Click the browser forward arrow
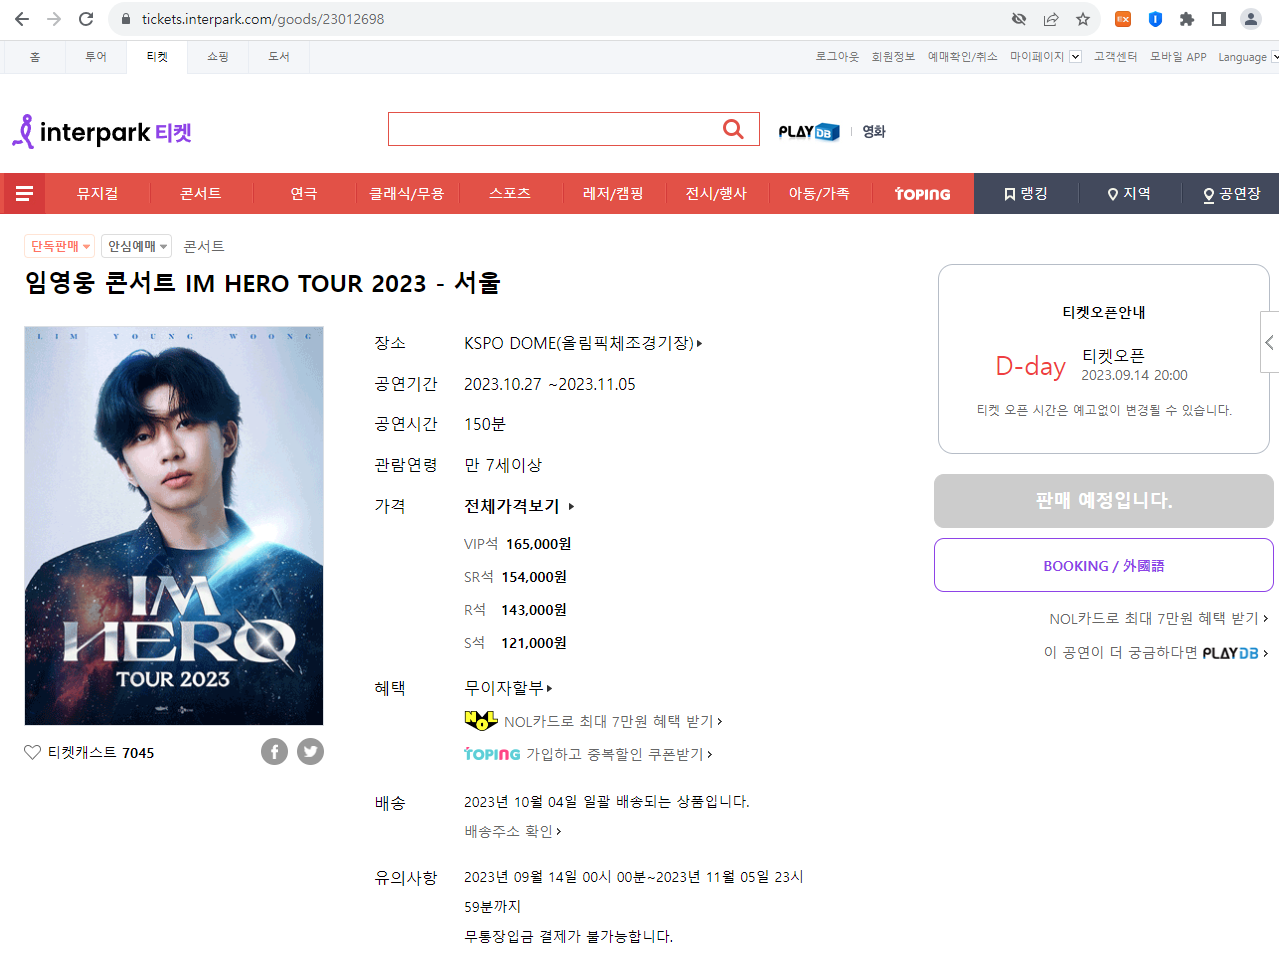1279x964 pixels. [54, 19]
